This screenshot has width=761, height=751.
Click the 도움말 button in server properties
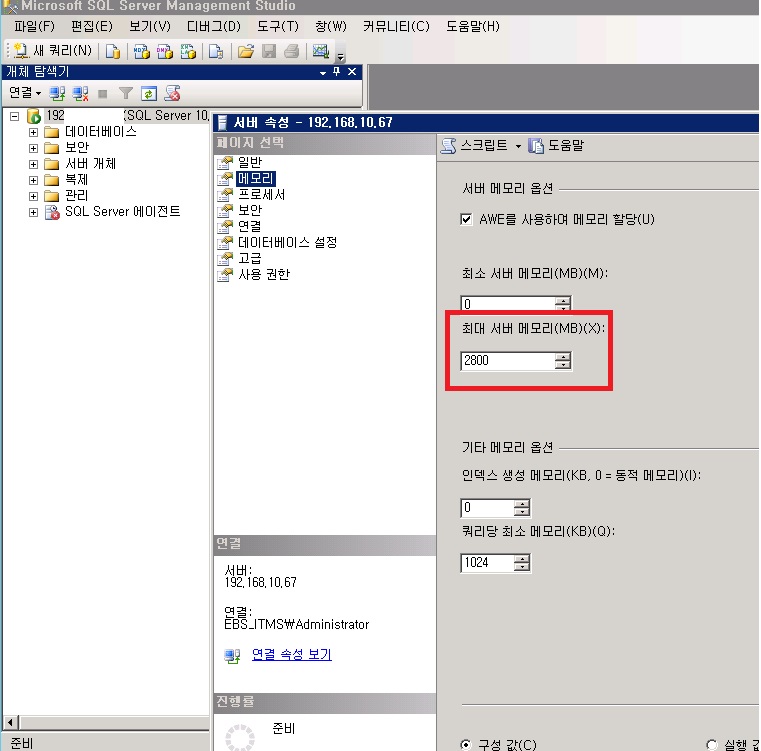[557, 145]
